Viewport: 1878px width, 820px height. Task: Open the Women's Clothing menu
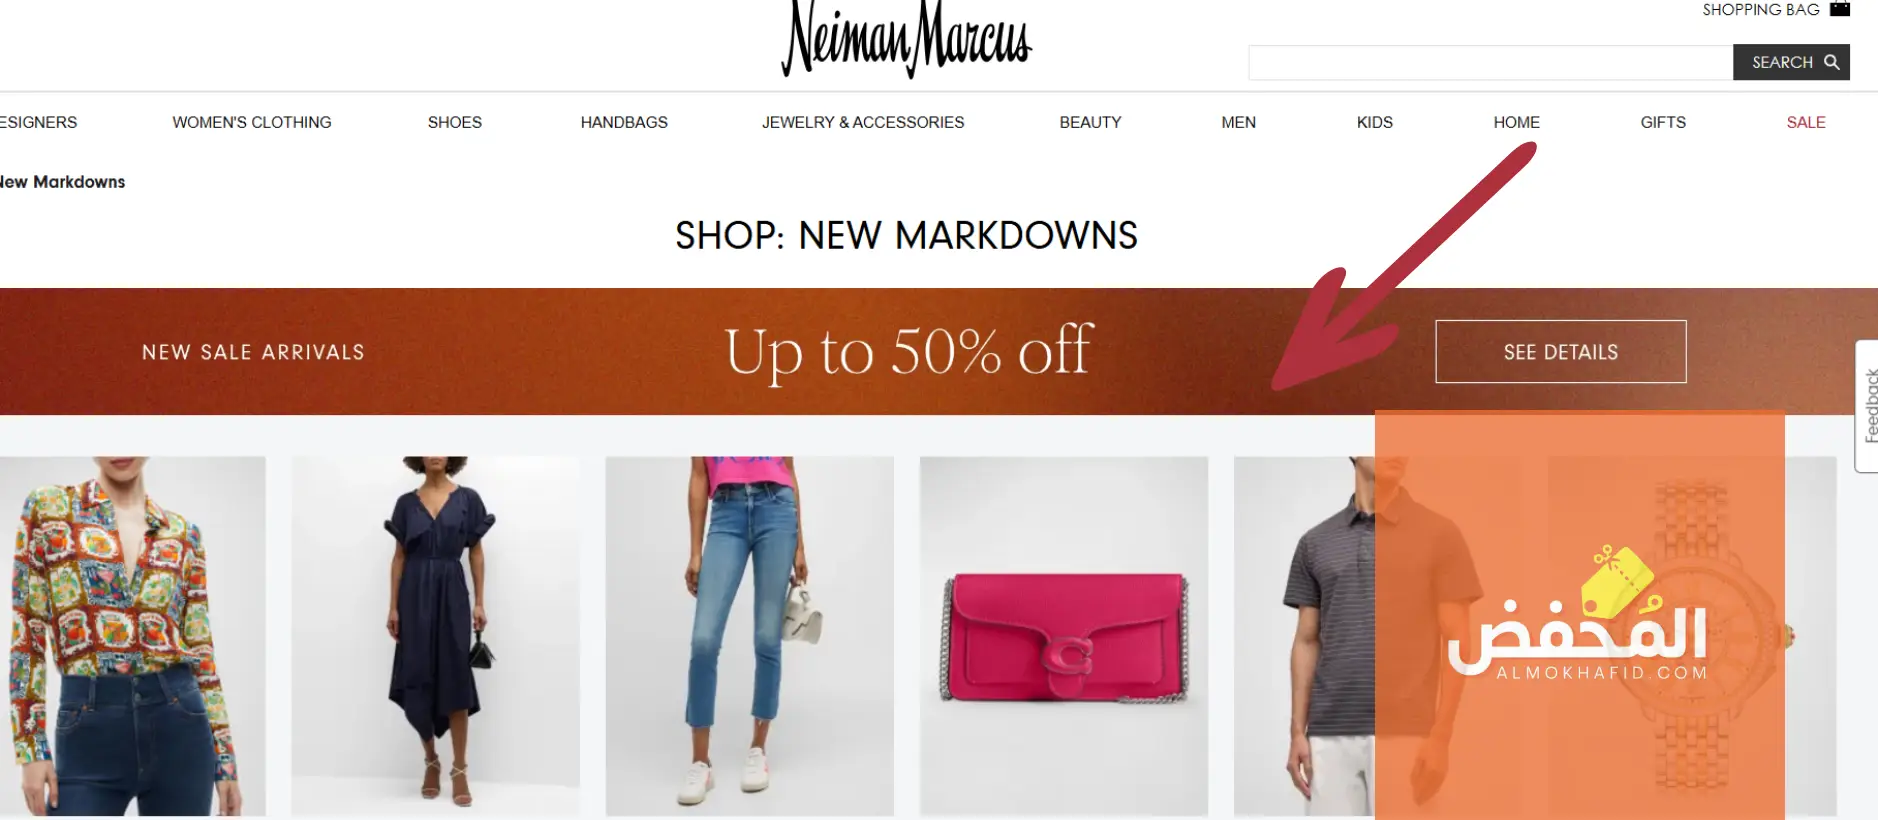[252, 122]
